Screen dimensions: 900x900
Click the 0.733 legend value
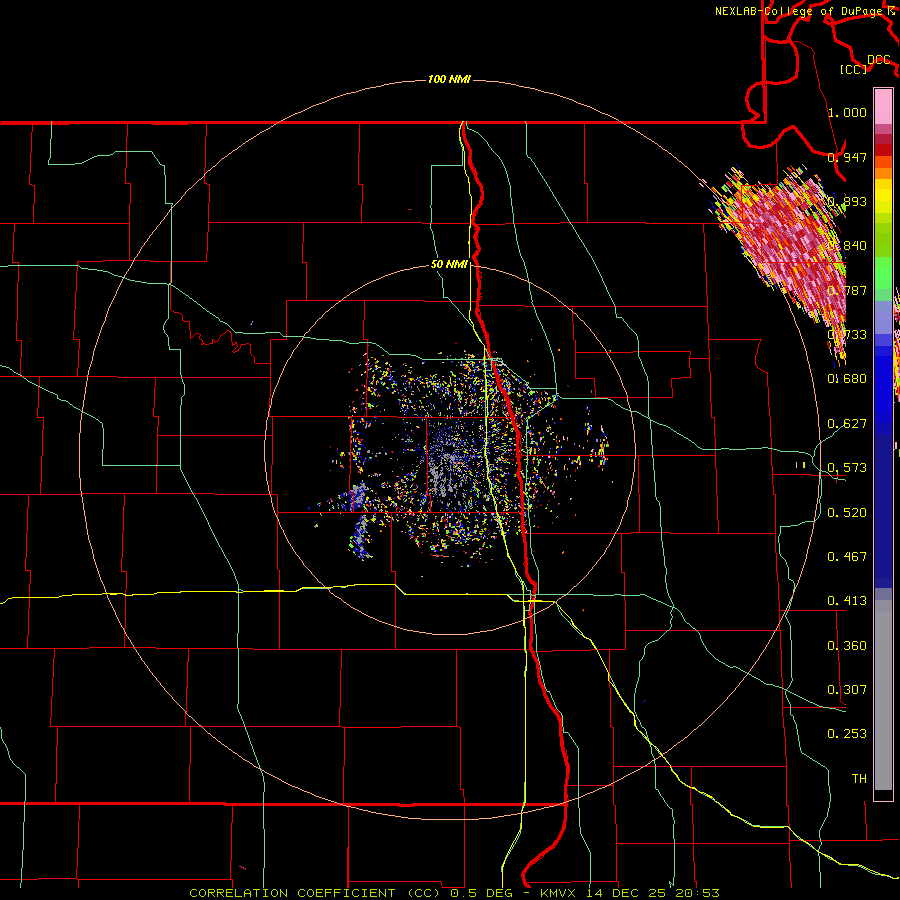pos(847,335)
